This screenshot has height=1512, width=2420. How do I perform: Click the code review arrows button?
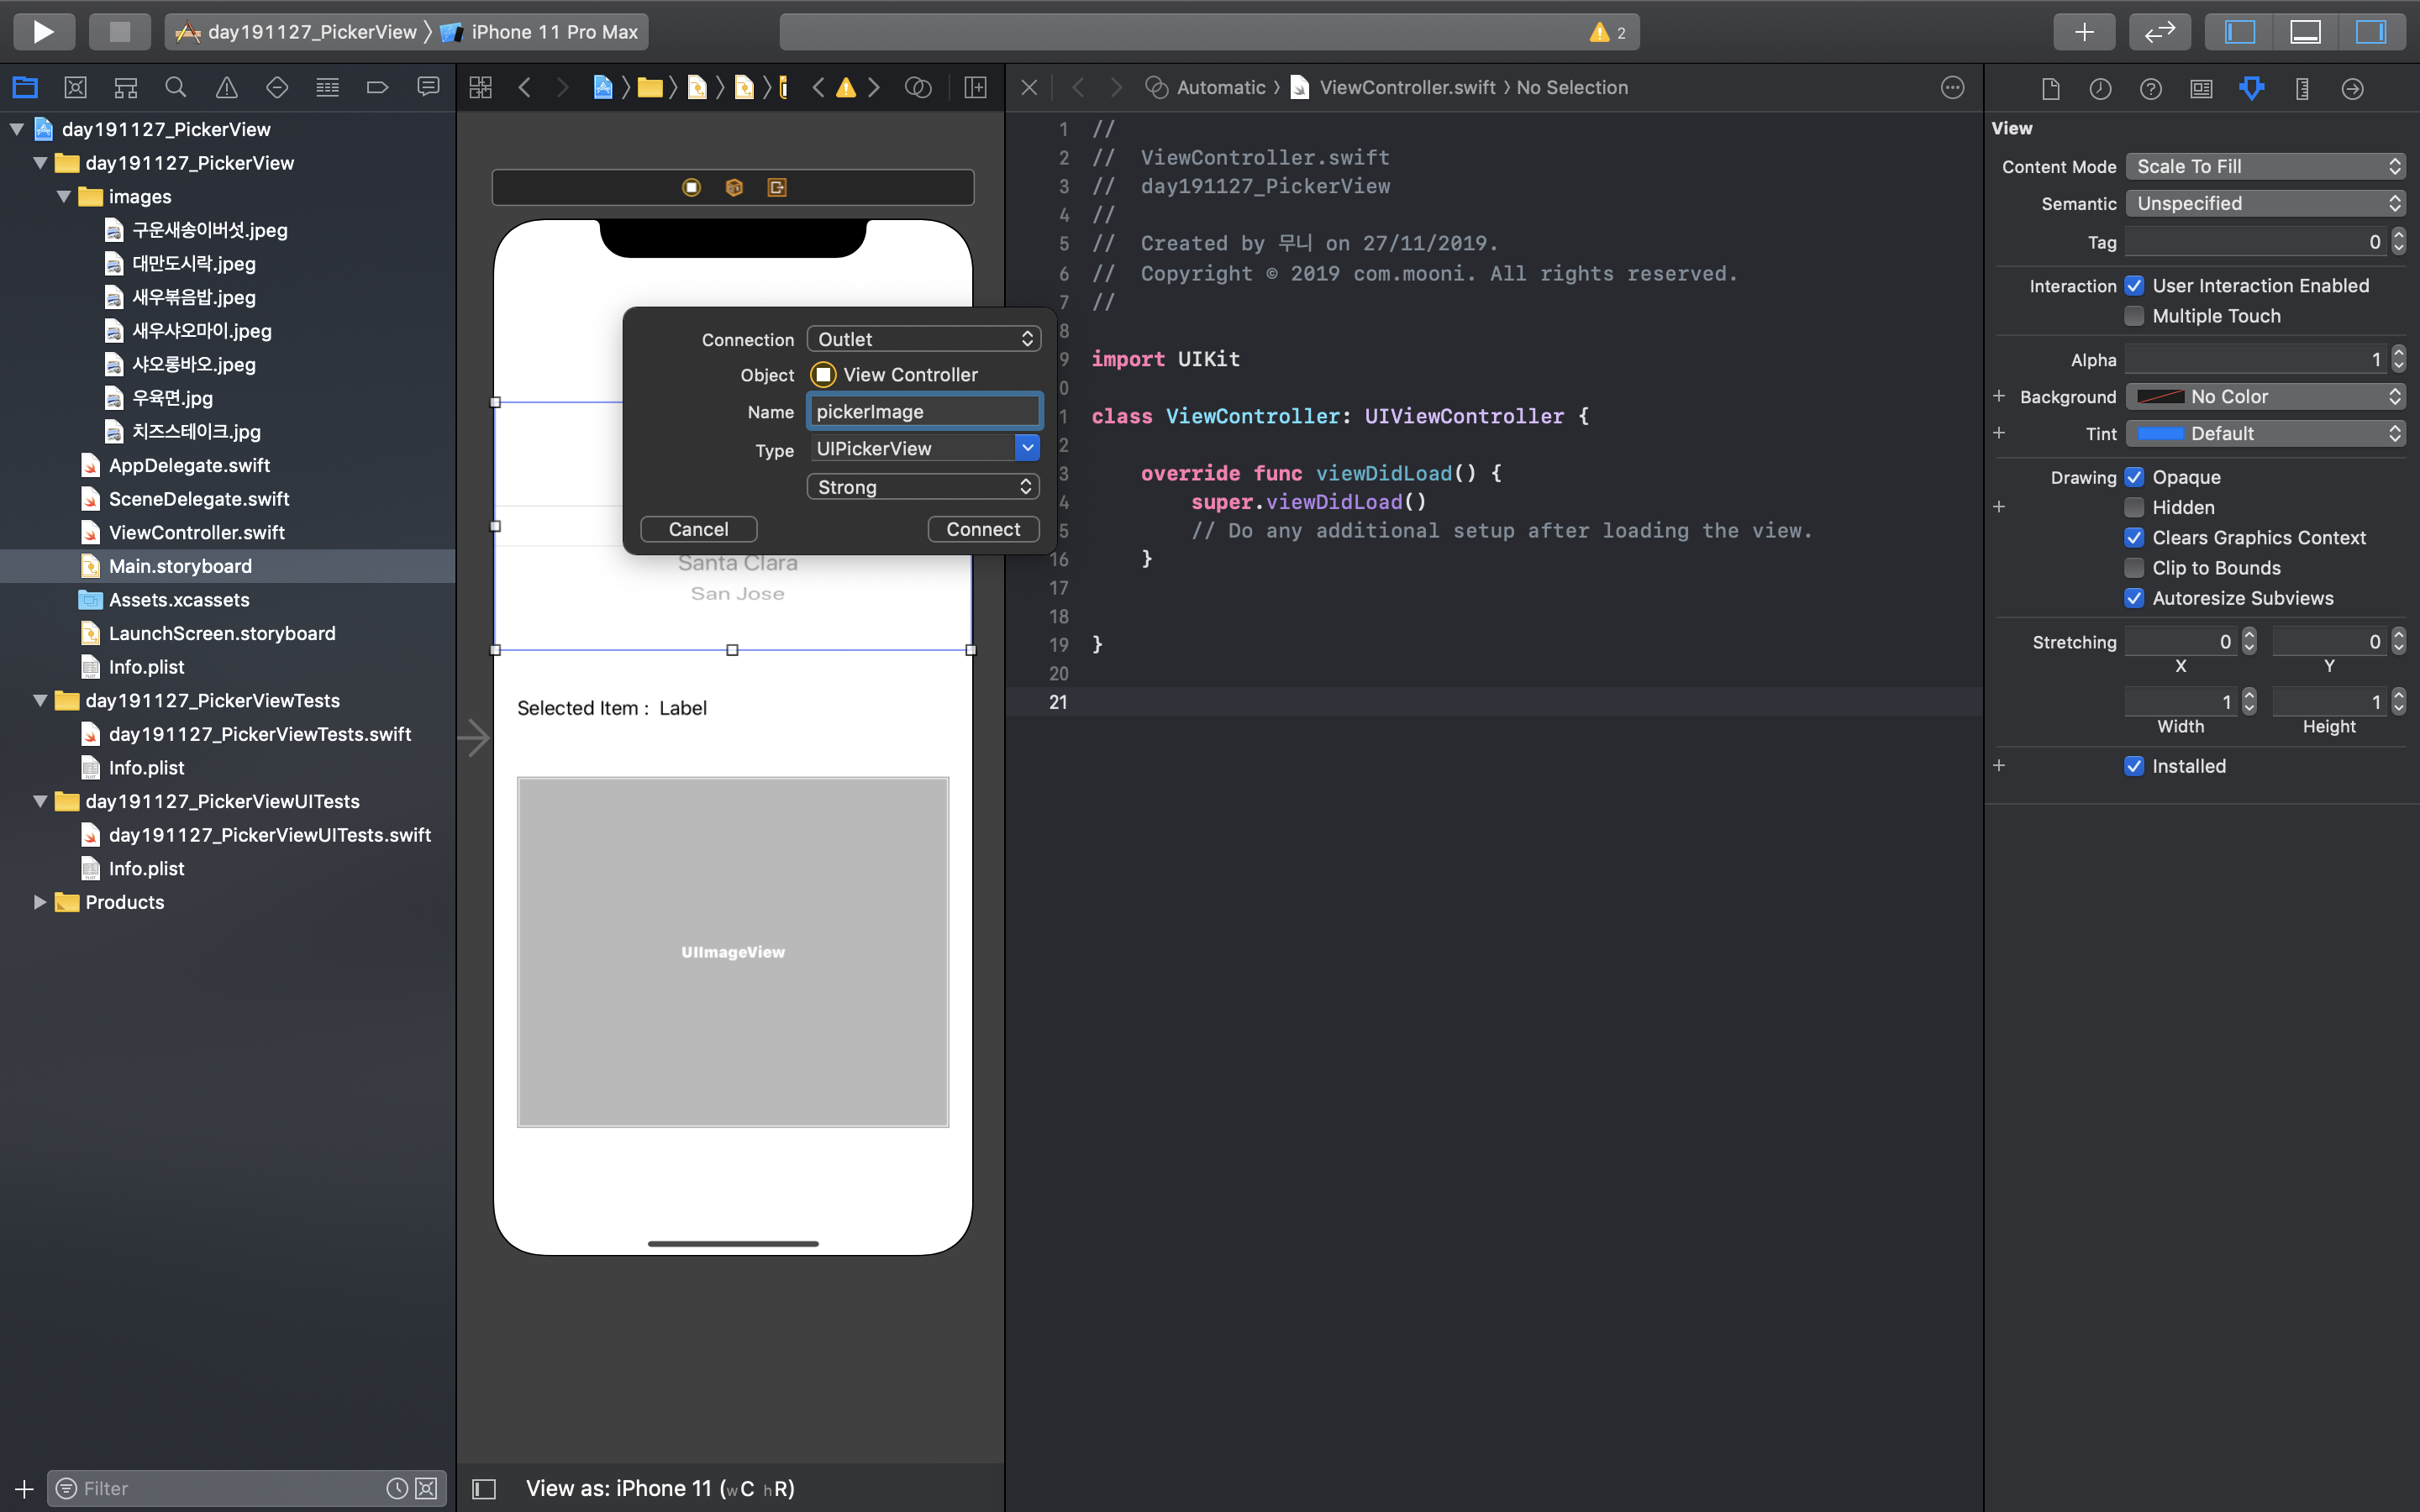click(2160, 32)
